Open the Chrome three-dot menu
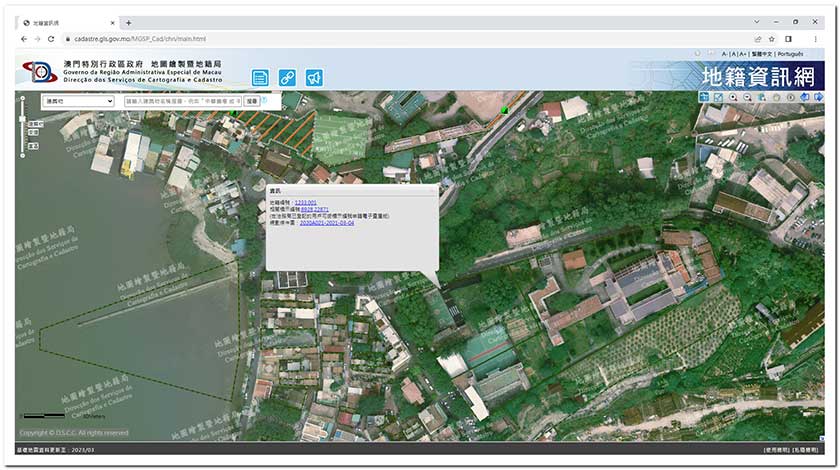840x470 pixels. pos(817,39)
